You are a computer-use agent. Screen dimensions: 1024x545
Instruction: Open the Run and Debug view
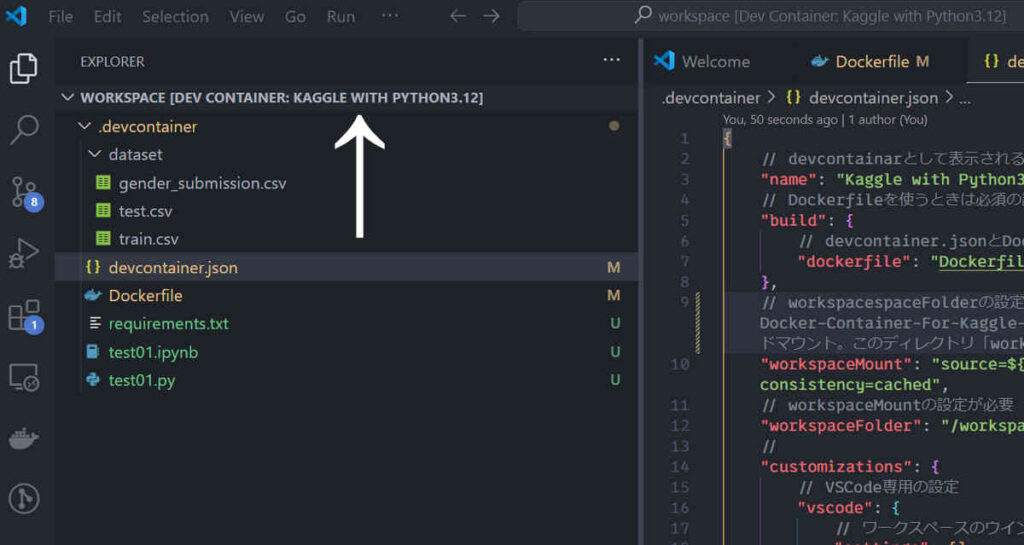tap(23, 252)
